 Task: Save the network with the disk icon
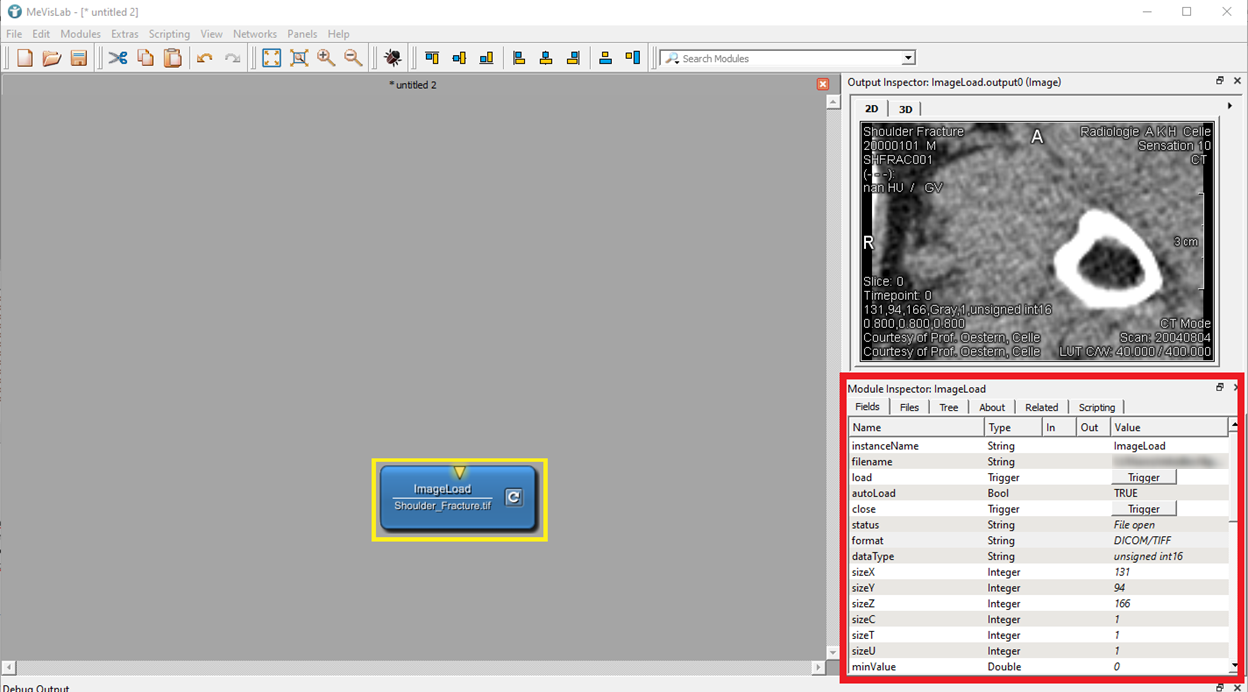click(x=79, y=58)
